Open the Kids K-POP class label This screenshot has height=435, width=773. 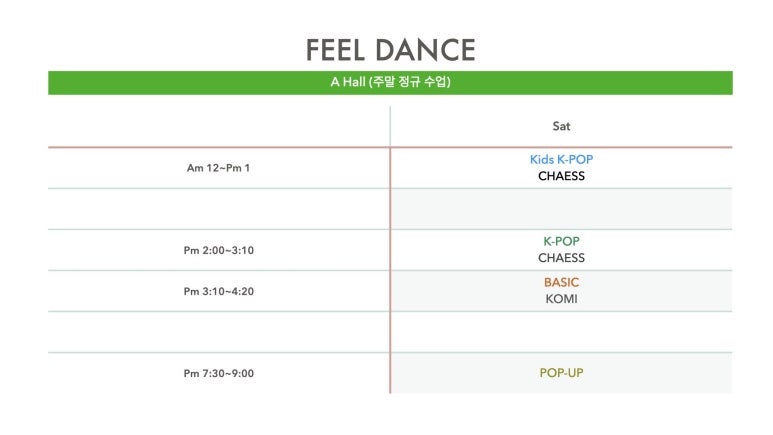tap(561, 159)
